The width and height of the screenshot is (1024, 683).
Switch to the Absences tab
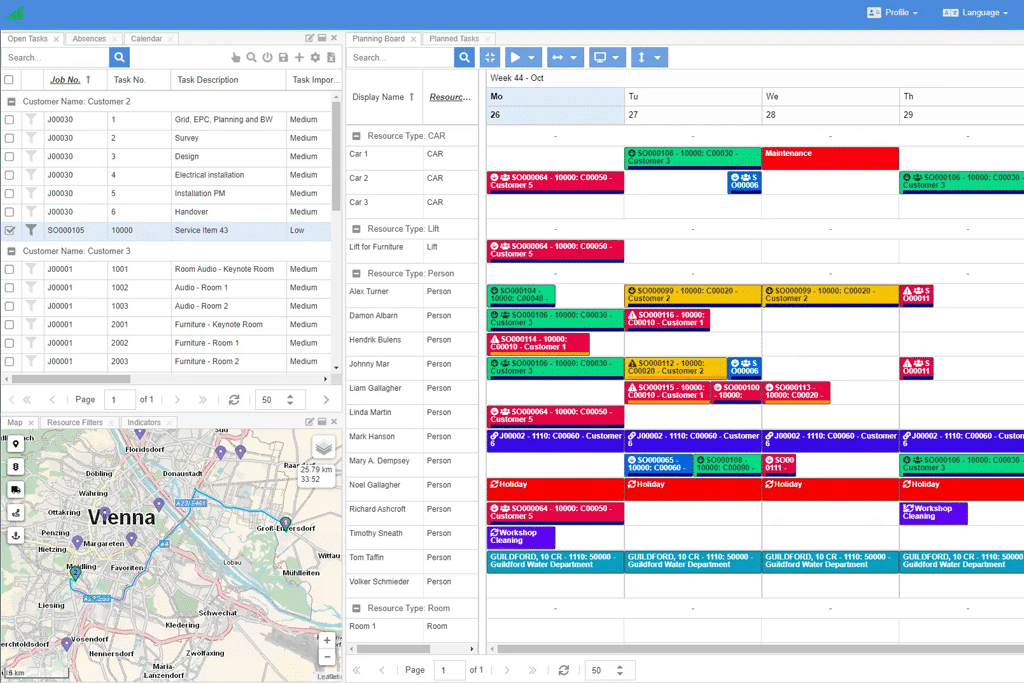point(89,39)
